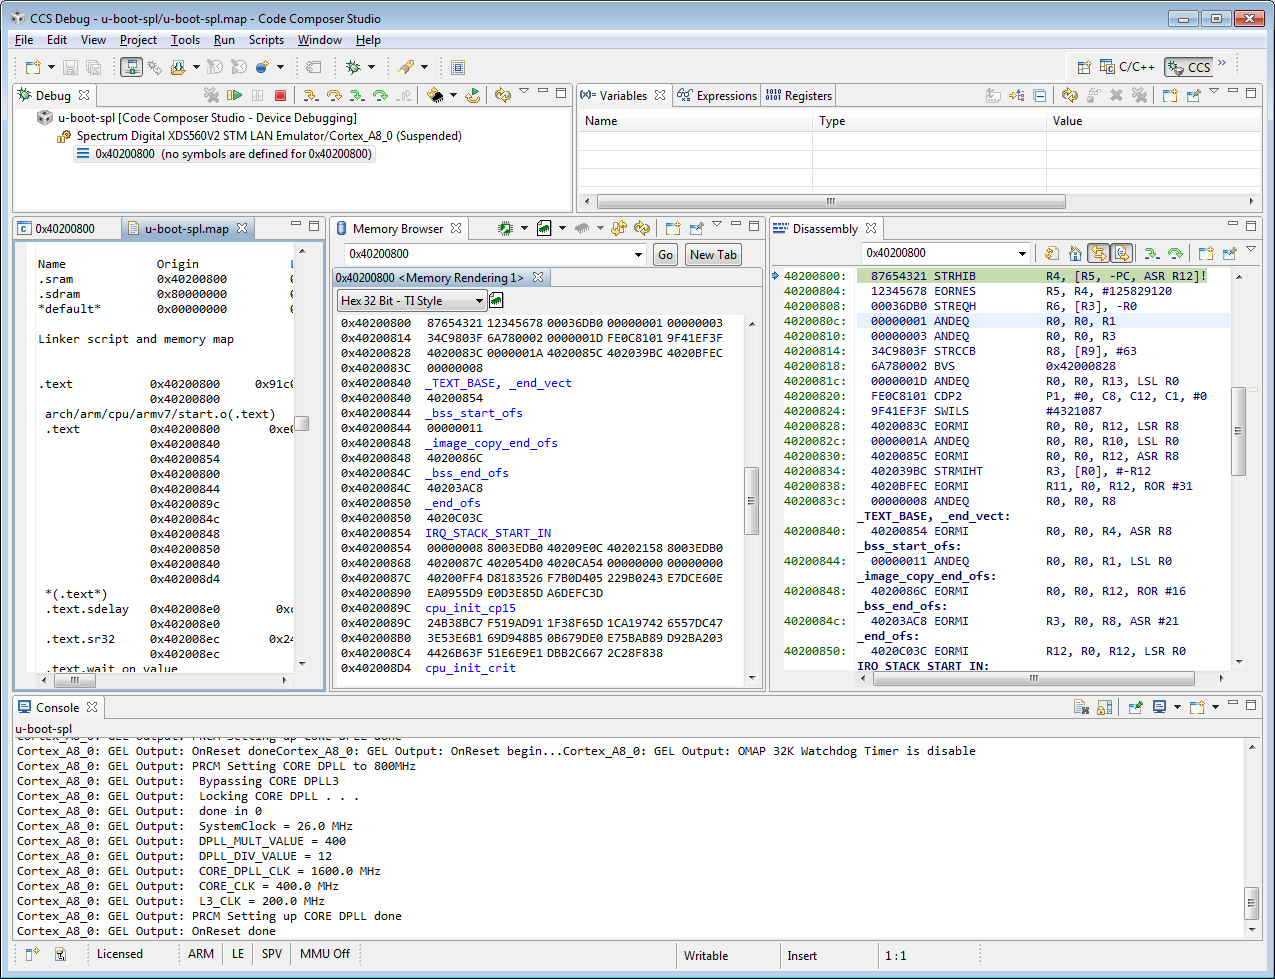Switch to the Registers tab
The height and width of the screenshot is (979, 1275).
[x=798, y=96]
